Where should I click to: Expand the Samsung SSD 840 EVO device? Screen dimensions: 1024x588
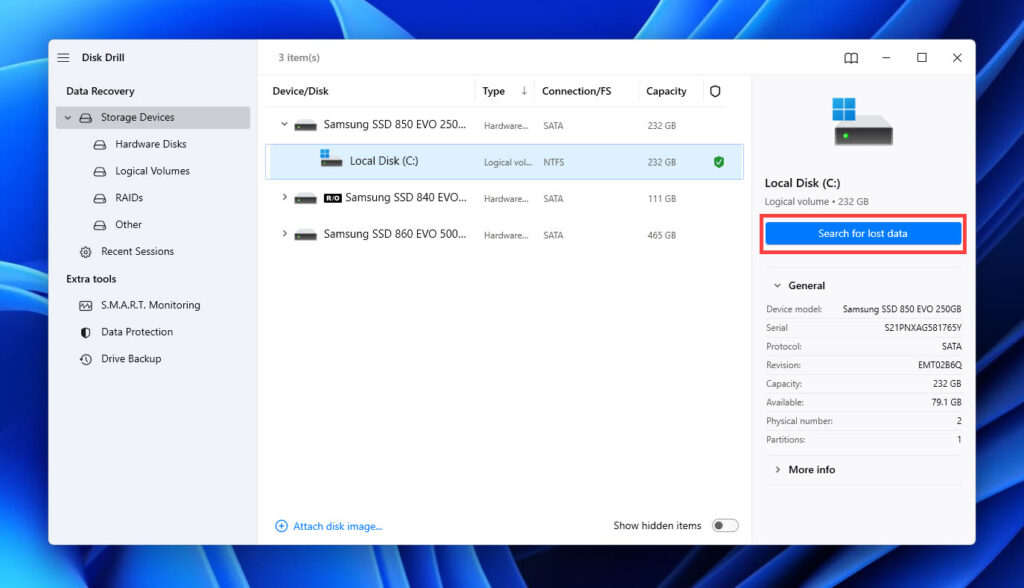coord(283,198)
